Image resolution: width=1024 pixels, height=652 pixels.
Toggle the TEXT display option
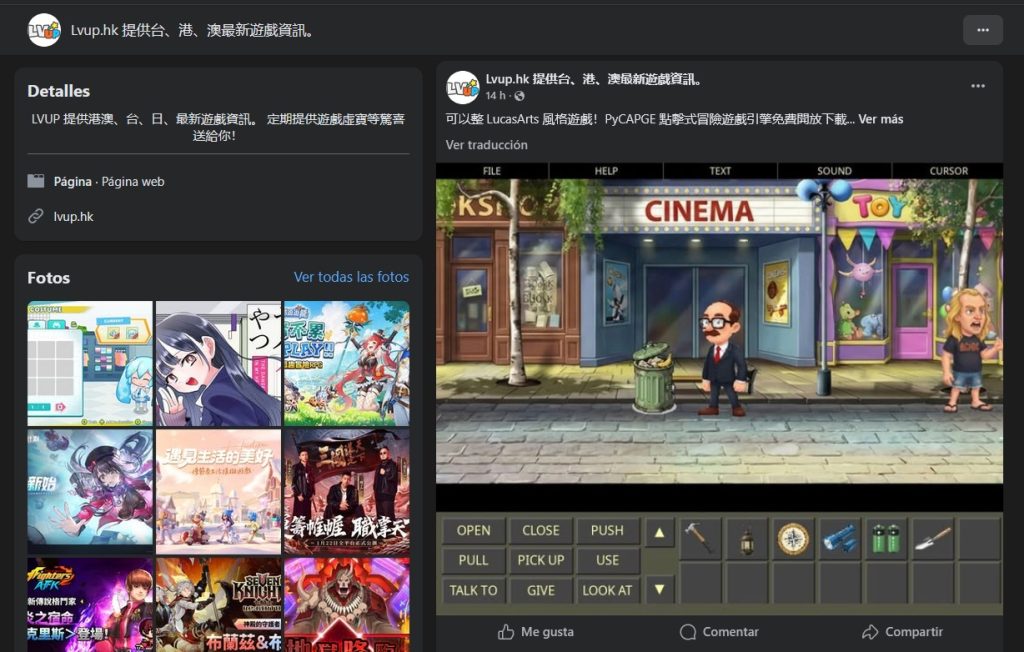[719, 171]
